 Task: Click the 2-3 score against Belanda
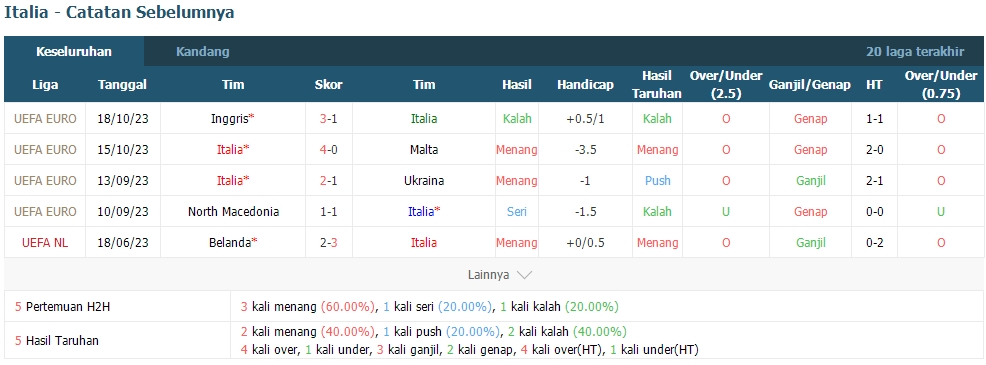point(328,242)
